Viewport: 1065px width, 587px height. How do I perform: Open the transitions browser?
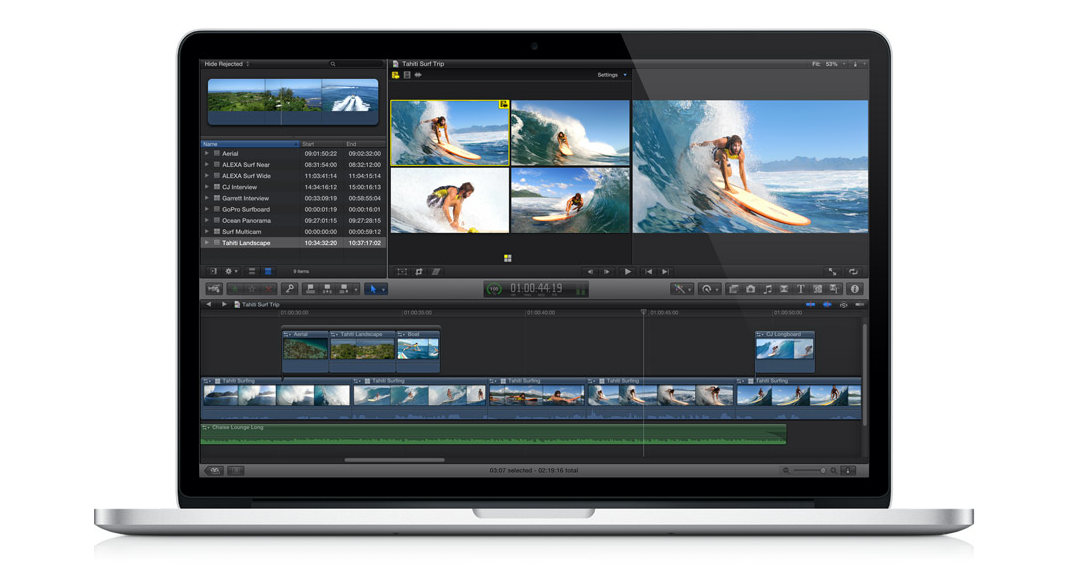[784, 289]
